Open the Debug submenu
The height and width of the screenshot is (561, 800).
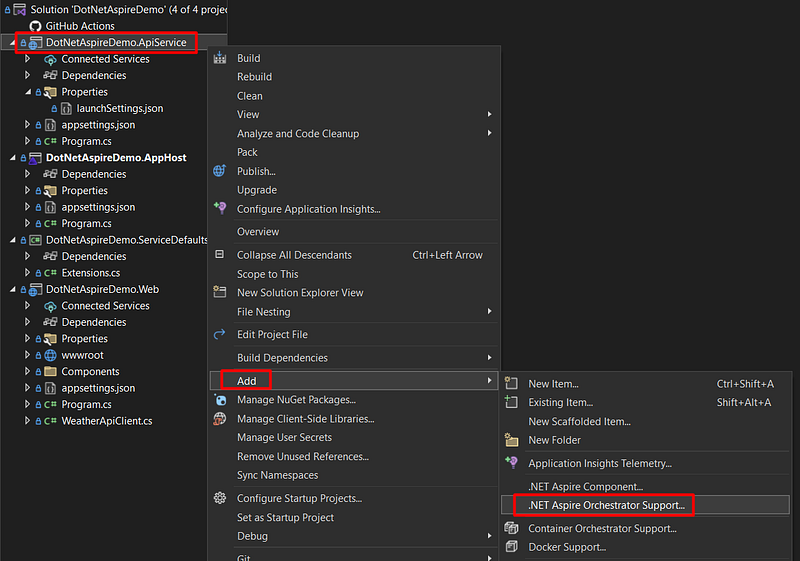354,536
